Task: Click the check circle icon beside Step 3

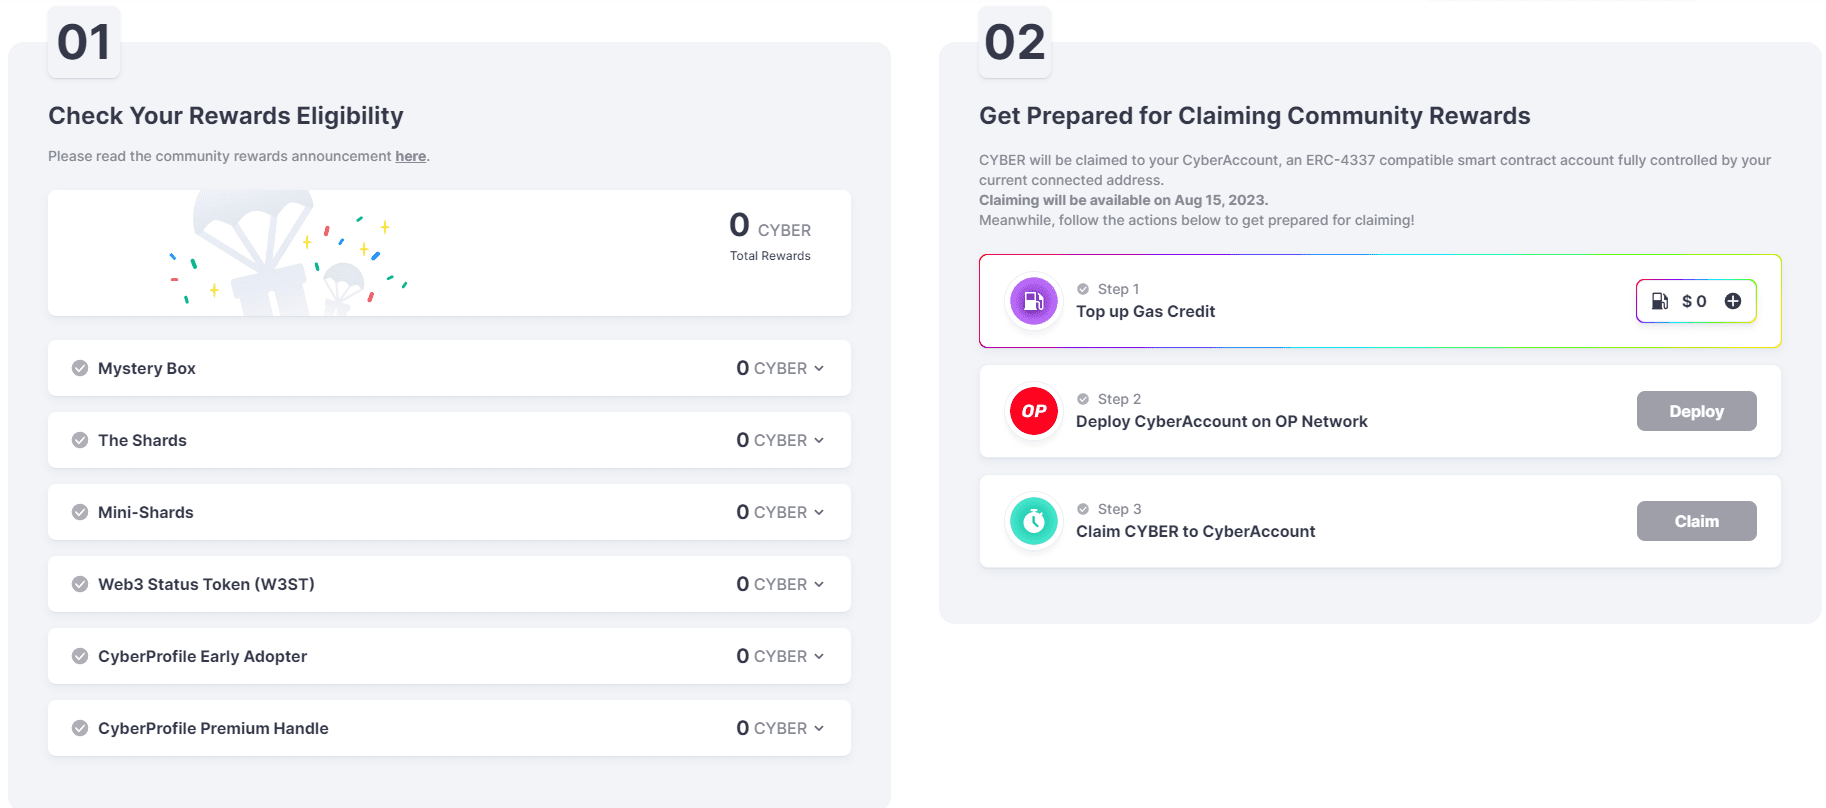Action: [x=1083, y=509]
